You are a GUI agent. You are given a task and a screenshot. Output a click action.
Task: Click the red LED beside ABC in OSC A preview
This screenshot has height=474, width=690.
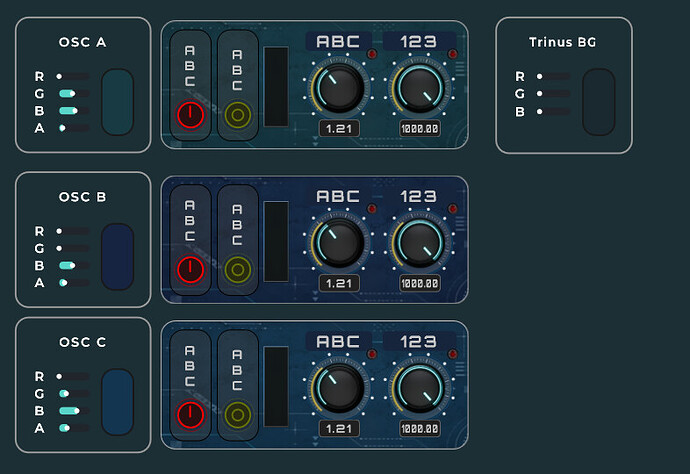coord(372,54)
